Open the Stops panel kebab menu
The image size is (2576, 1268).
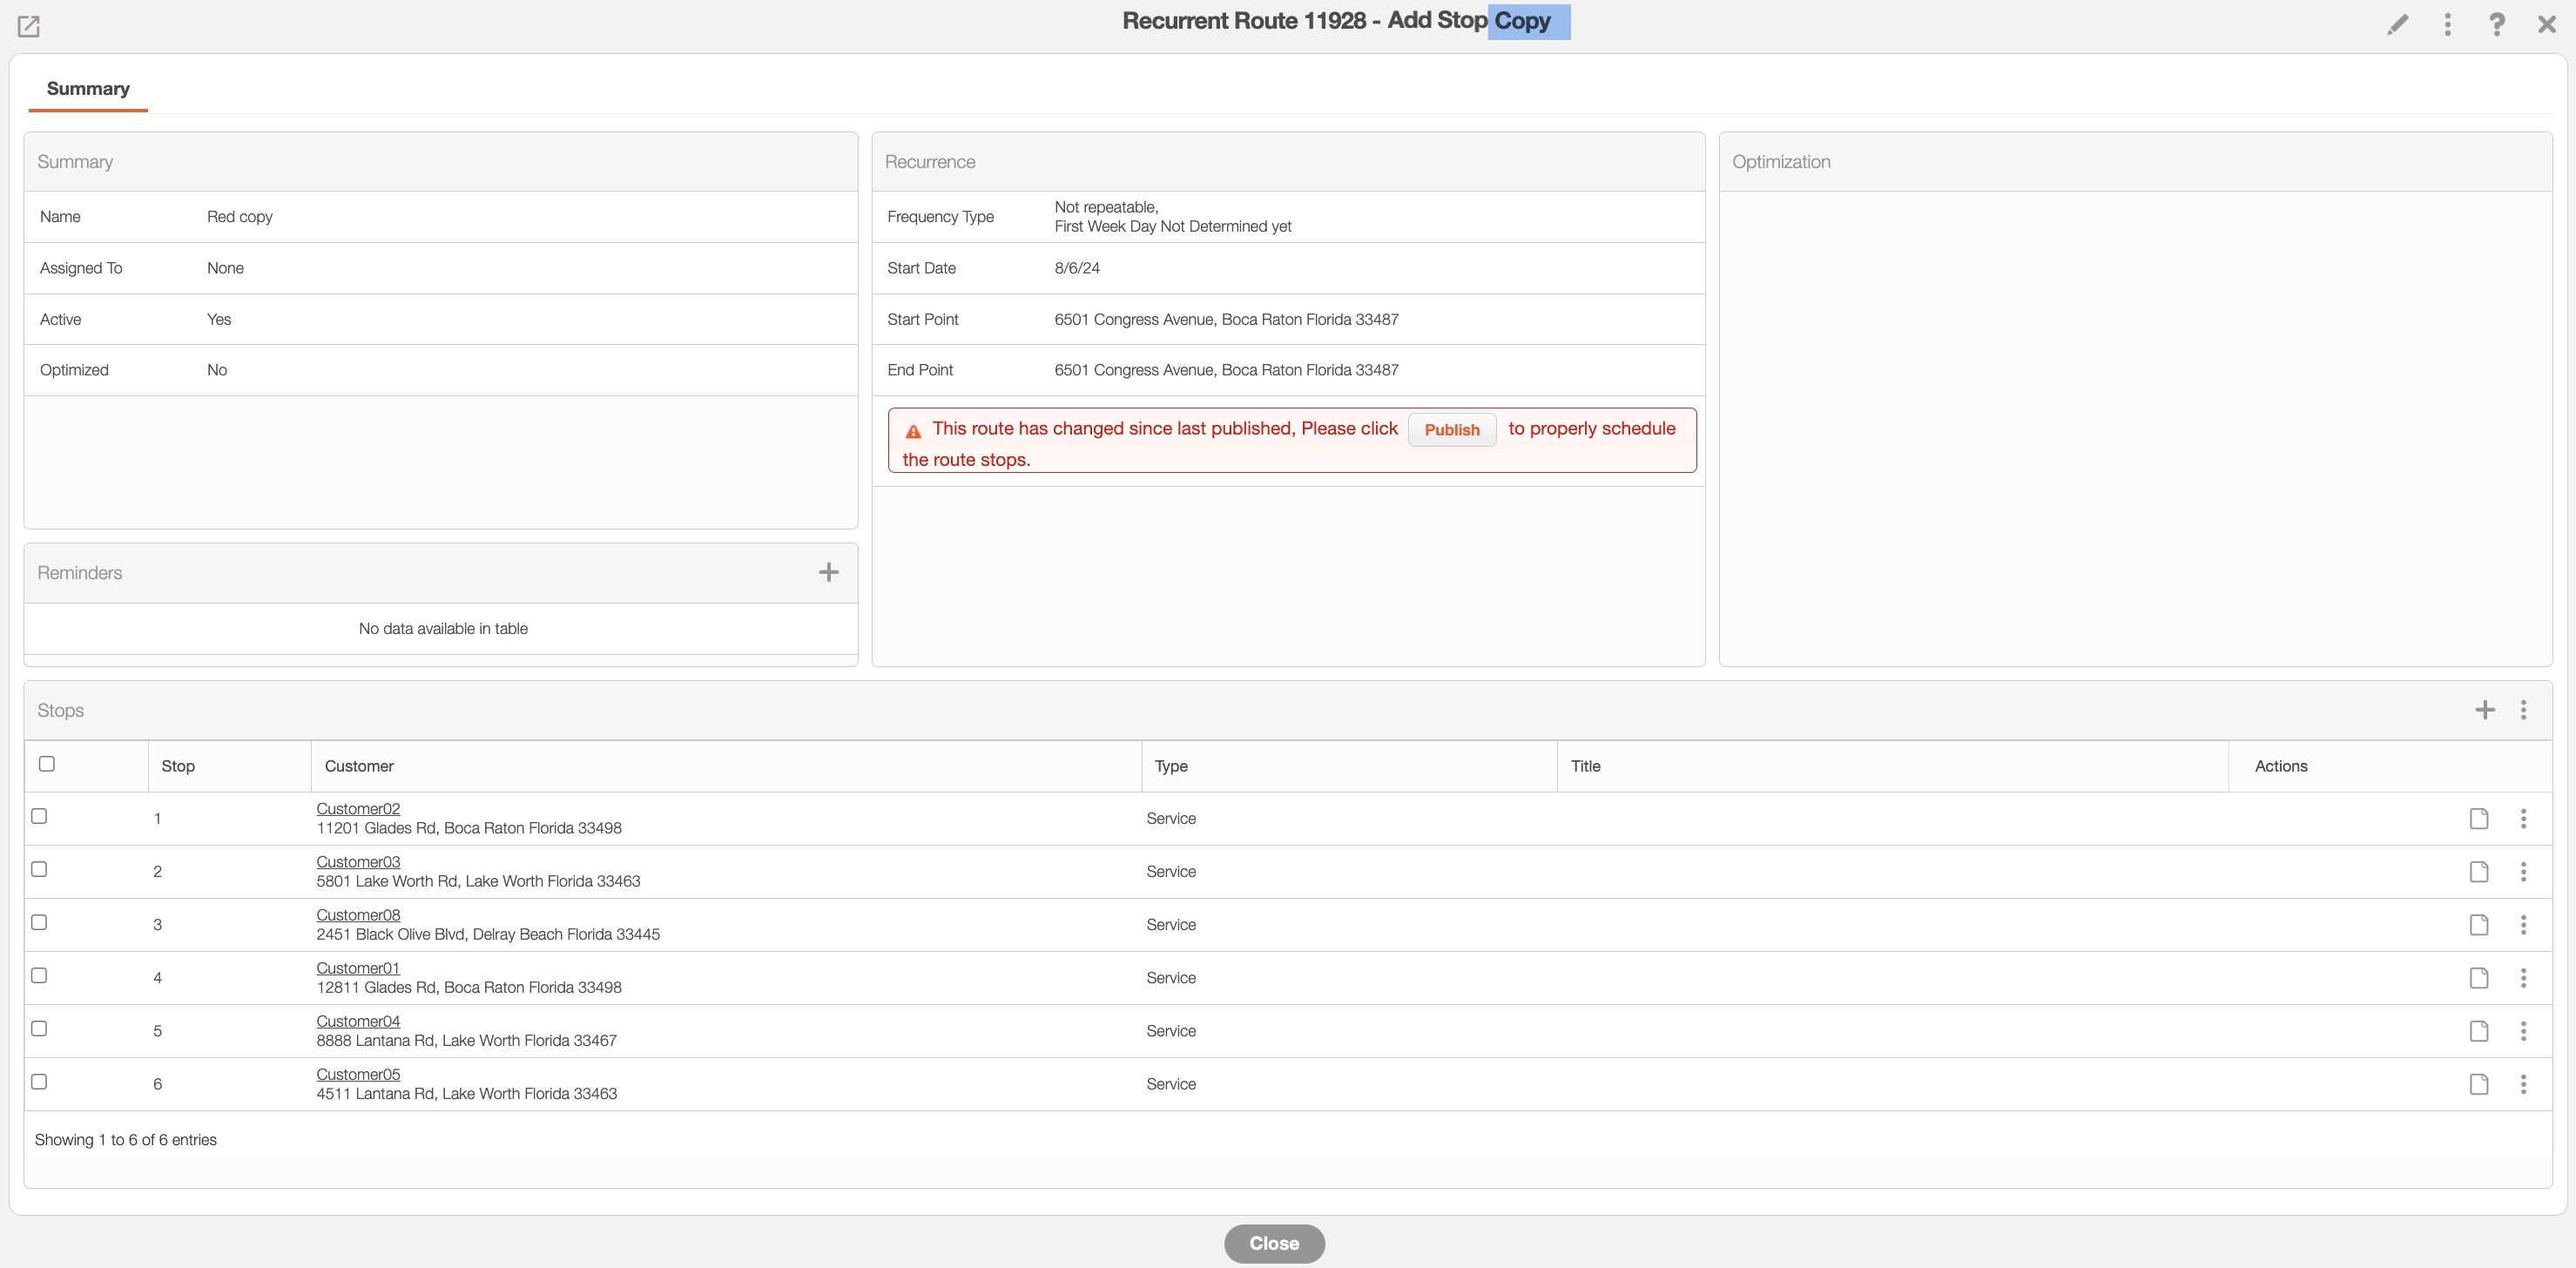pos(2523,710)
